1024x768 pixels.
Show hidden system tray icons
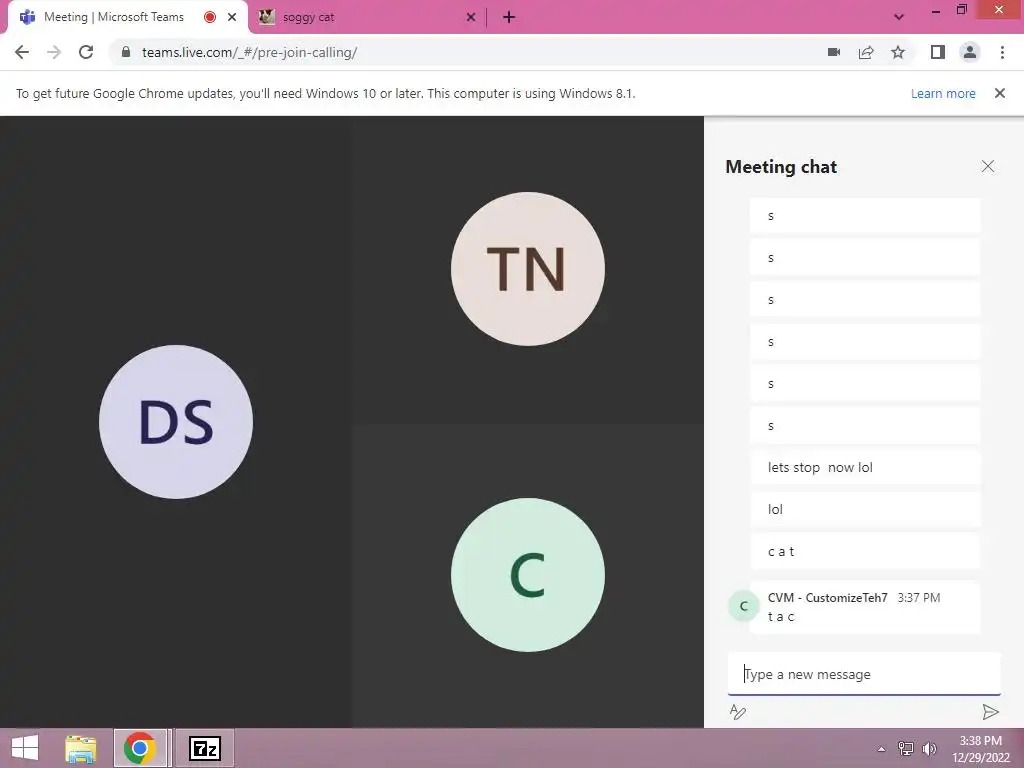click(x=881, y=749)
